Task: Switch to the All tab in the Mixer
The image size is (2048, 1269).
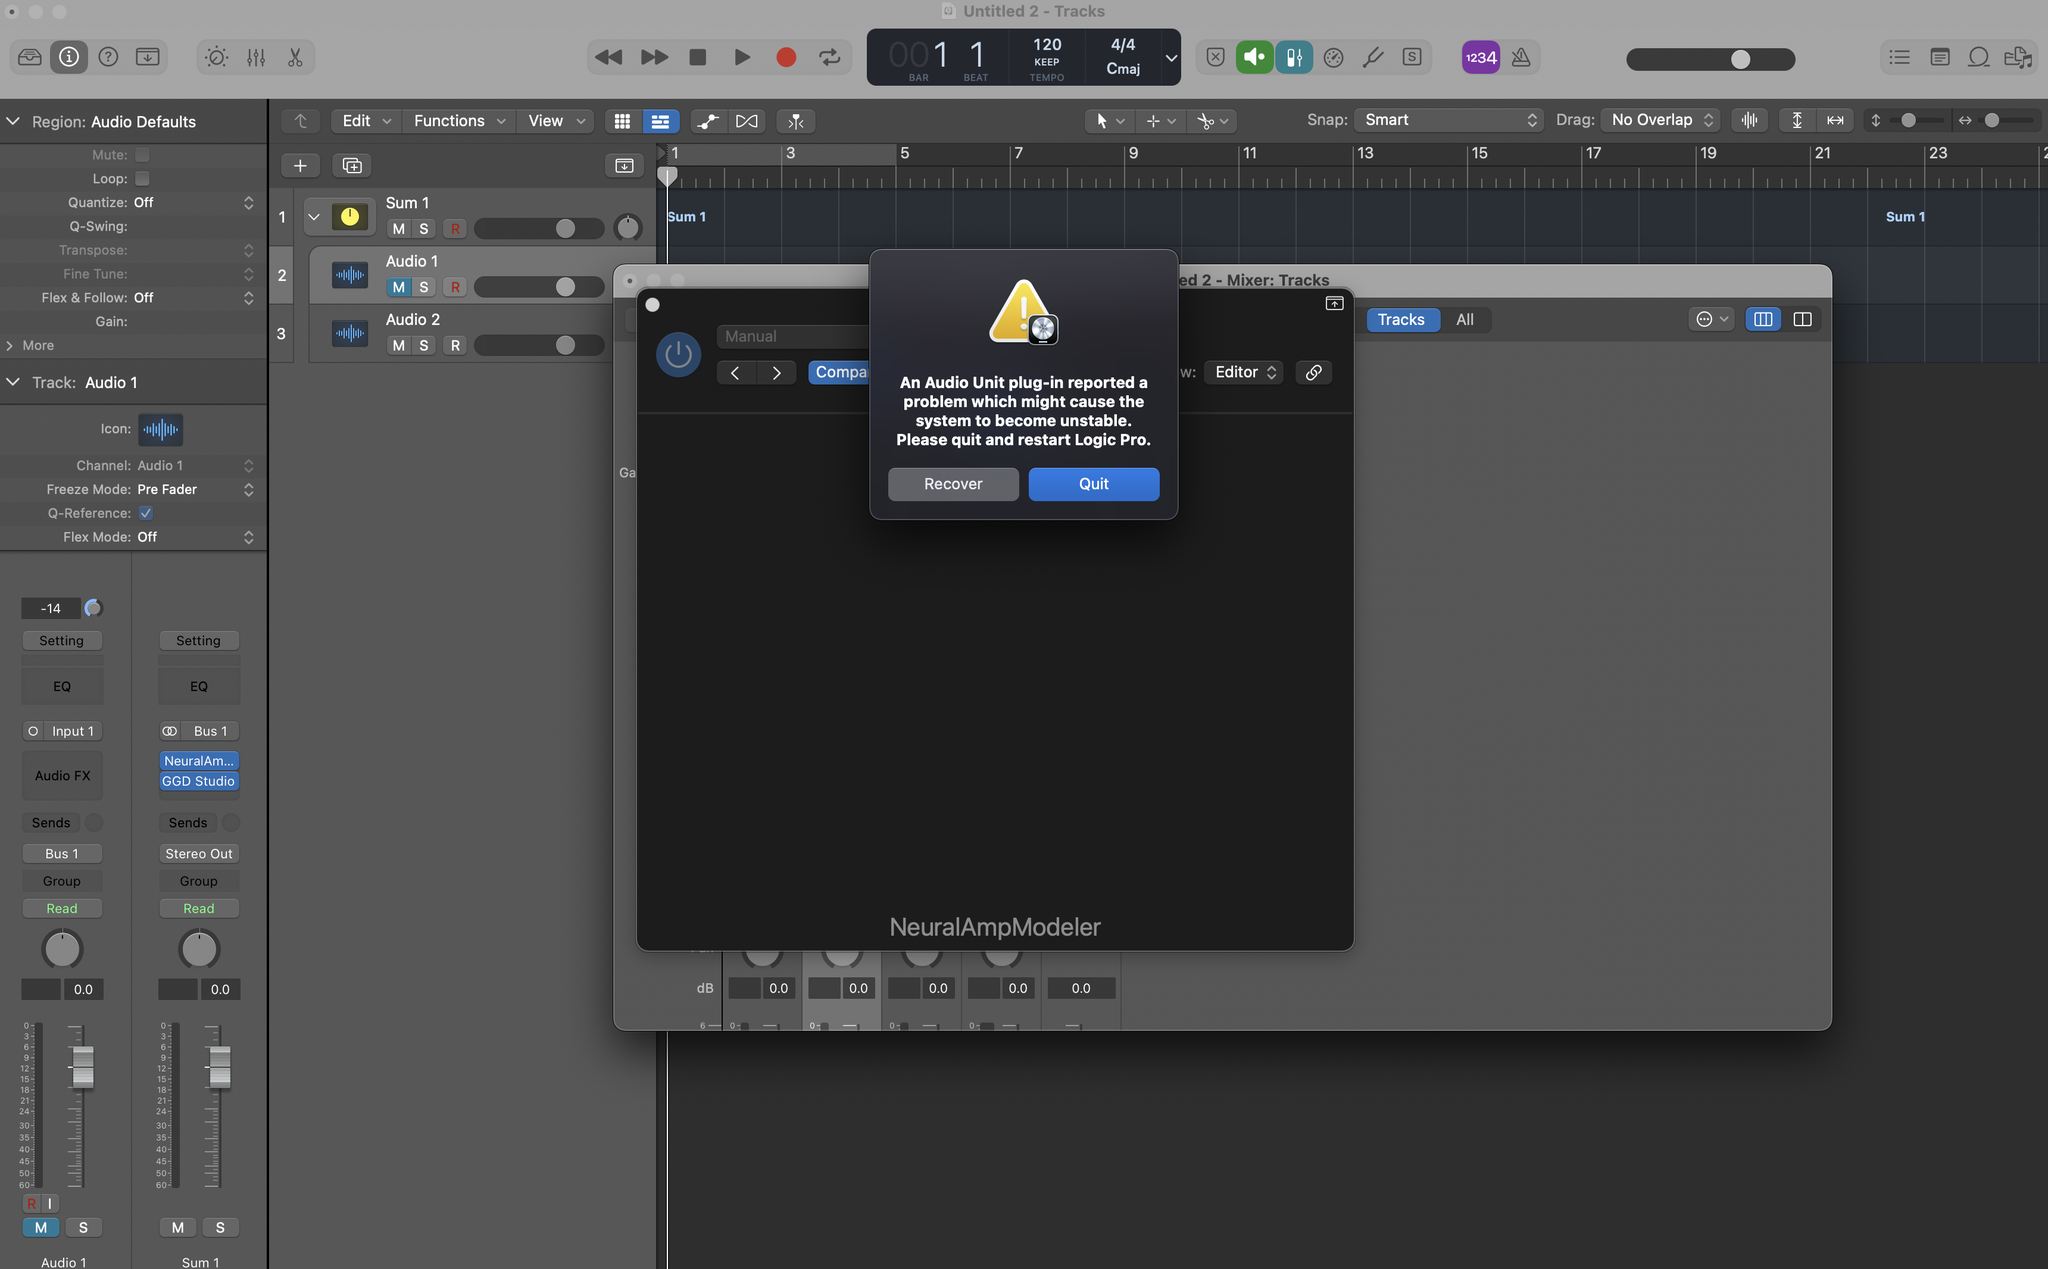Action: click(x=1465, y=319)
